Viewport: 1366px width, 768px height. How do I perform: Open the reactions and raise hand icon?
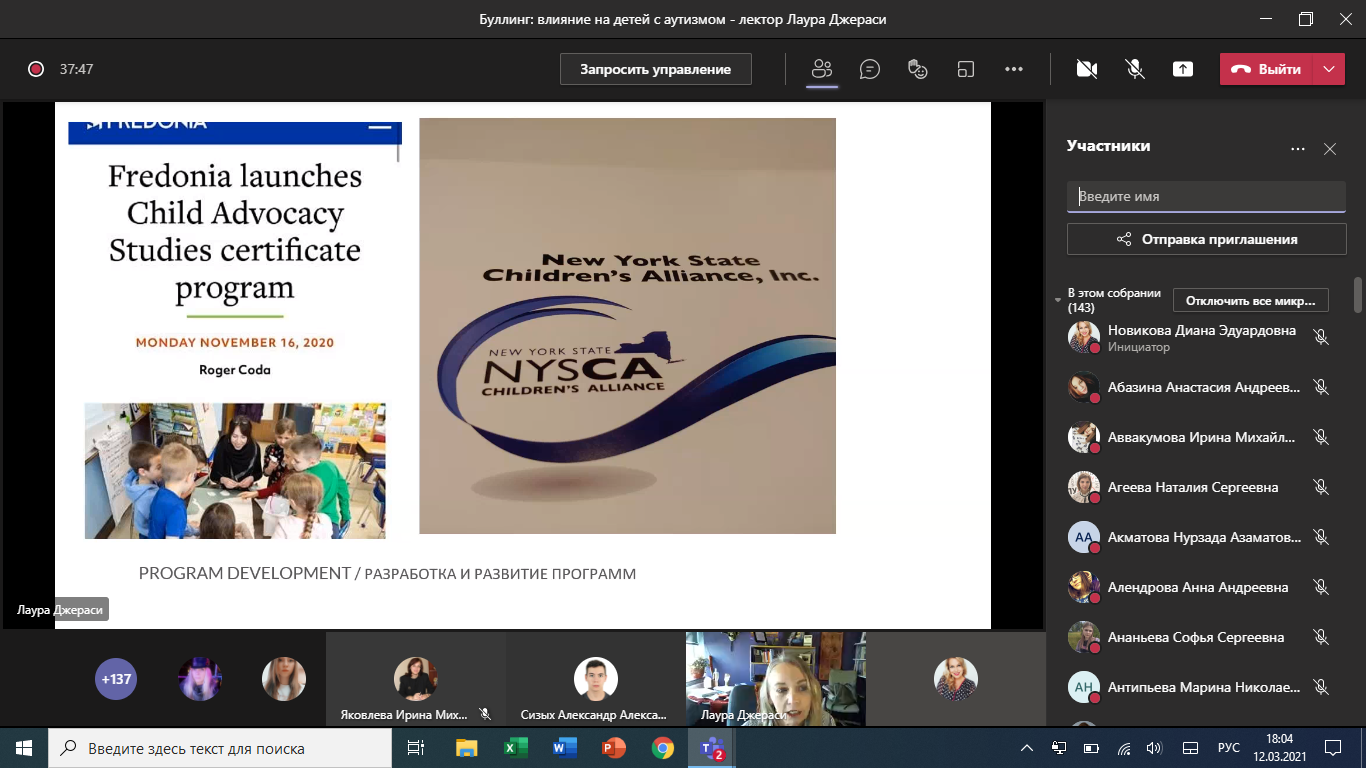(x=918, y=69)
